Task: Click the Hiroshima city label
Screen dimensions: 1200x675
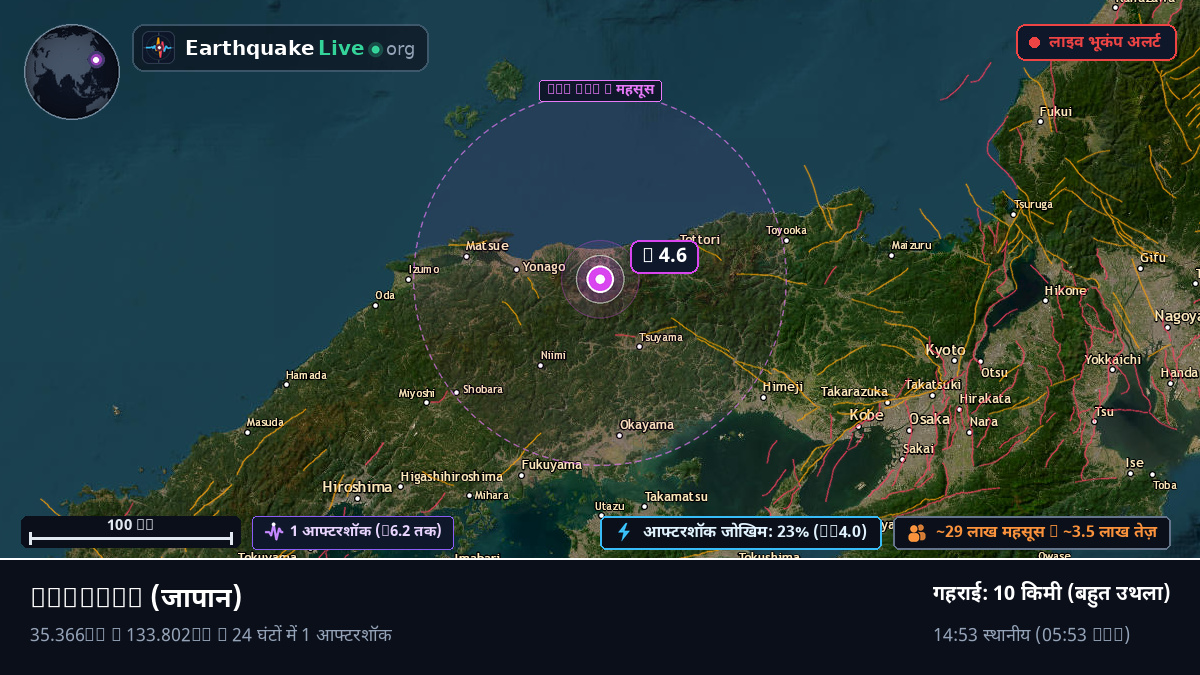Action: [357, 487]
